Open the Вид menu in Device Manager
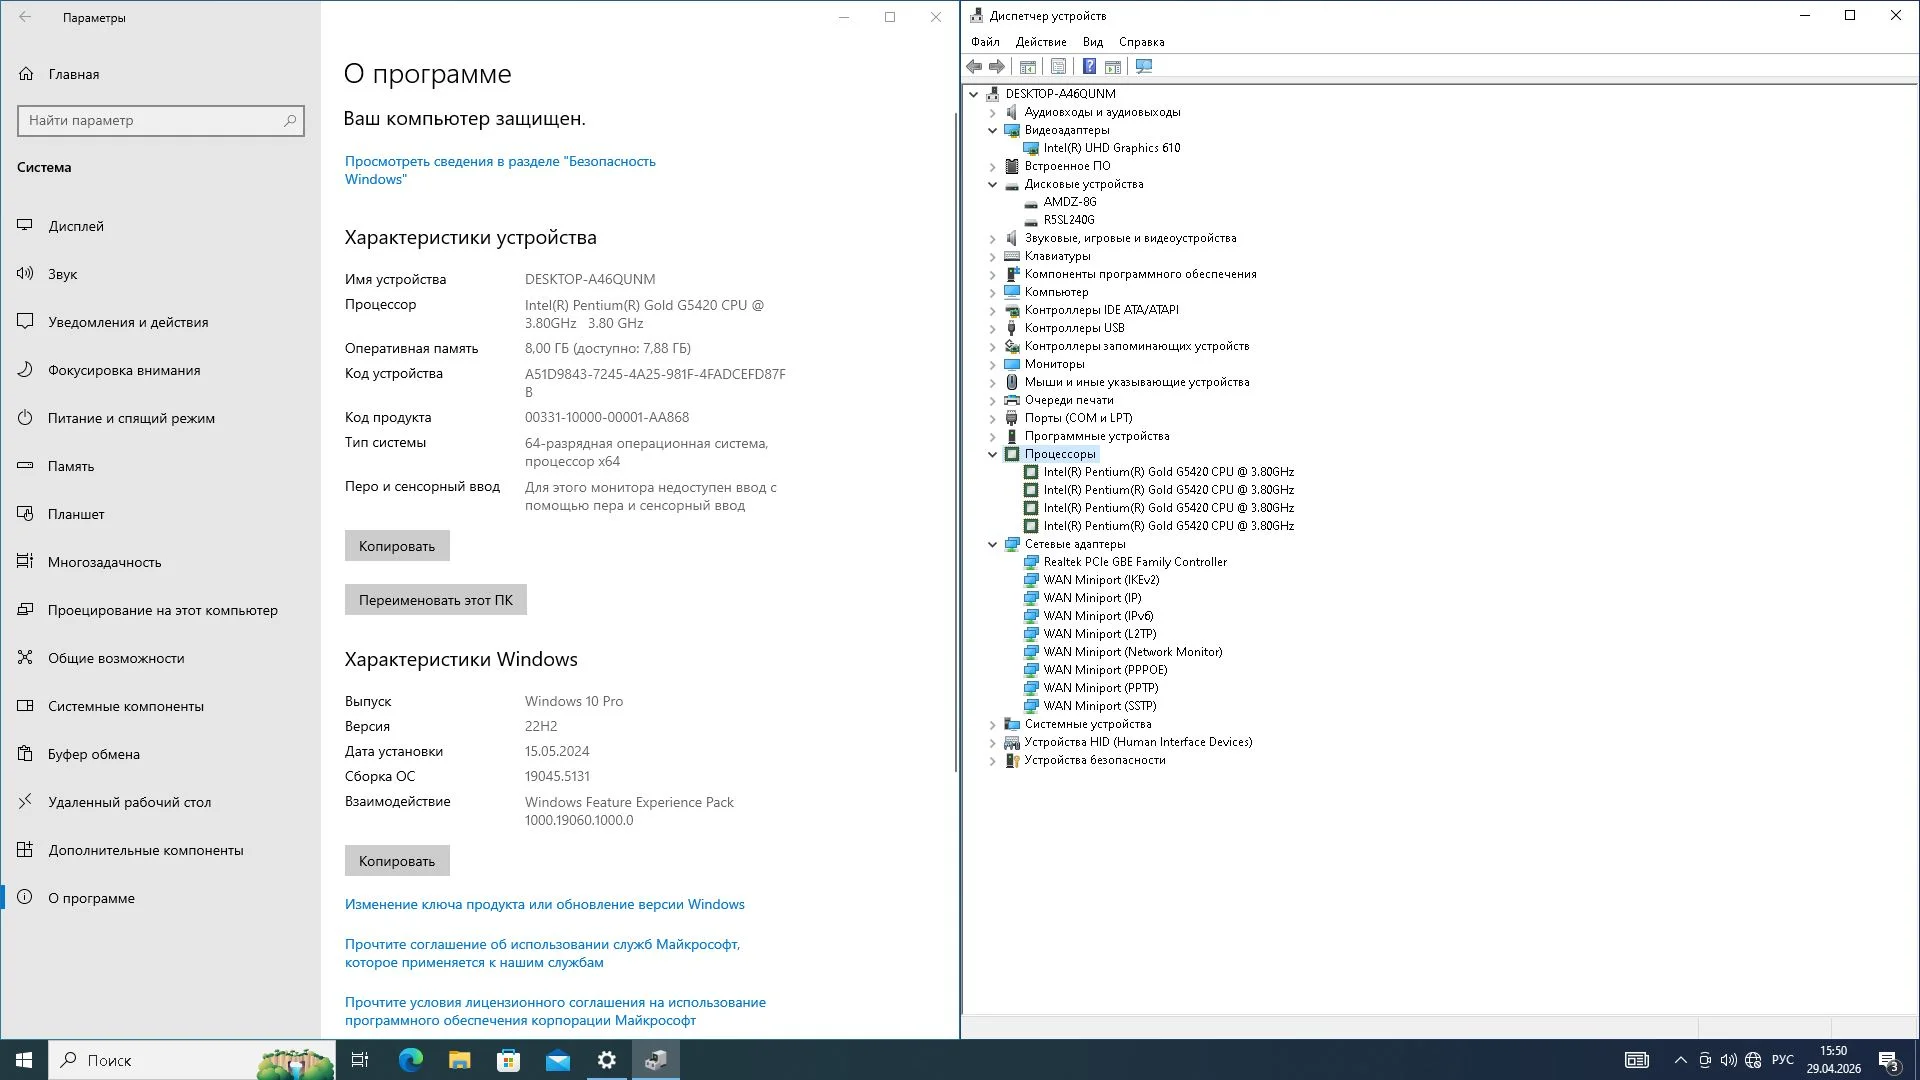 click(x=1093, y=42)
